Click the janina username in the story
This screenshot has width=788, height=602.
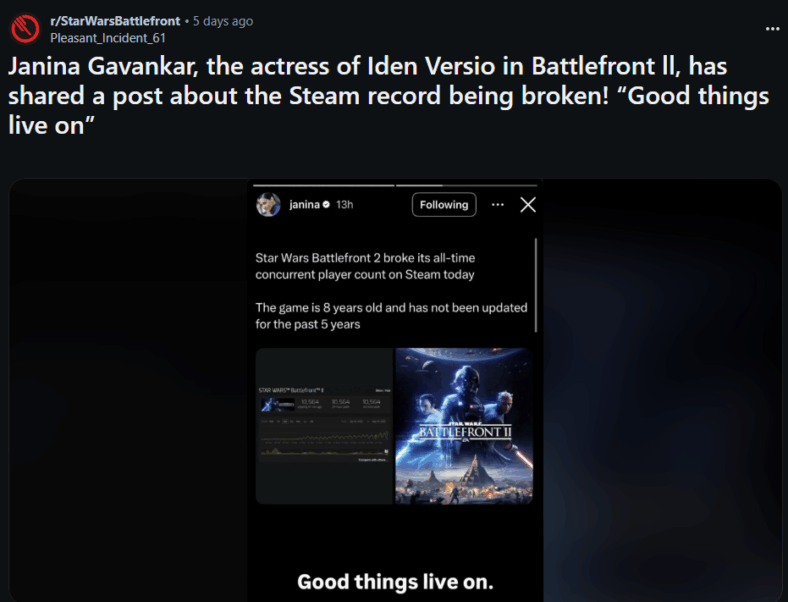click(x=305, y=205)
